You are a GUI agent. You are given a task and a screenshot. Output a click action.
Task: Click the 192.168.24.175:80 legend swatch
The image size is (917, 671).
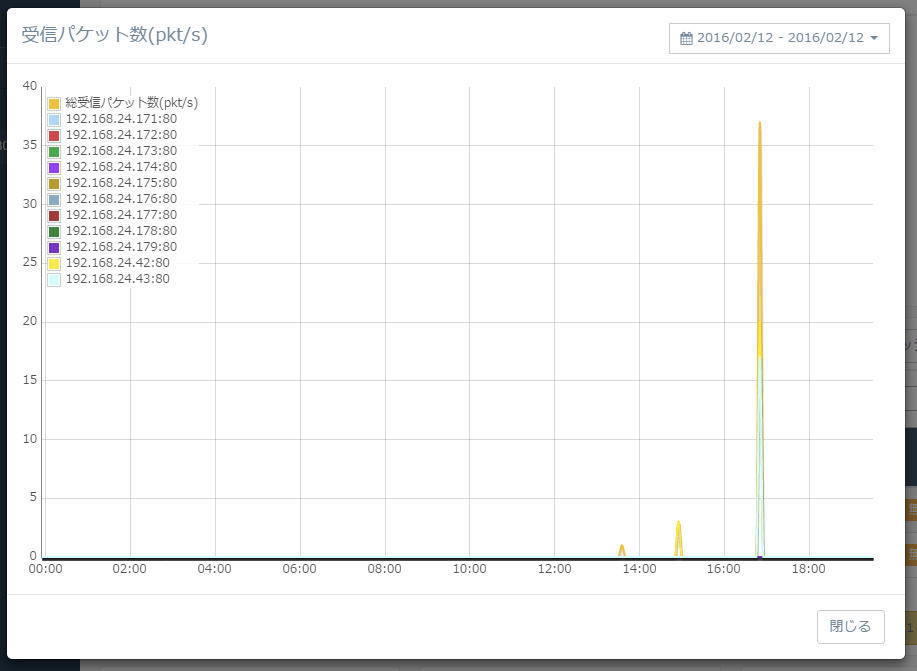(55, 183)
